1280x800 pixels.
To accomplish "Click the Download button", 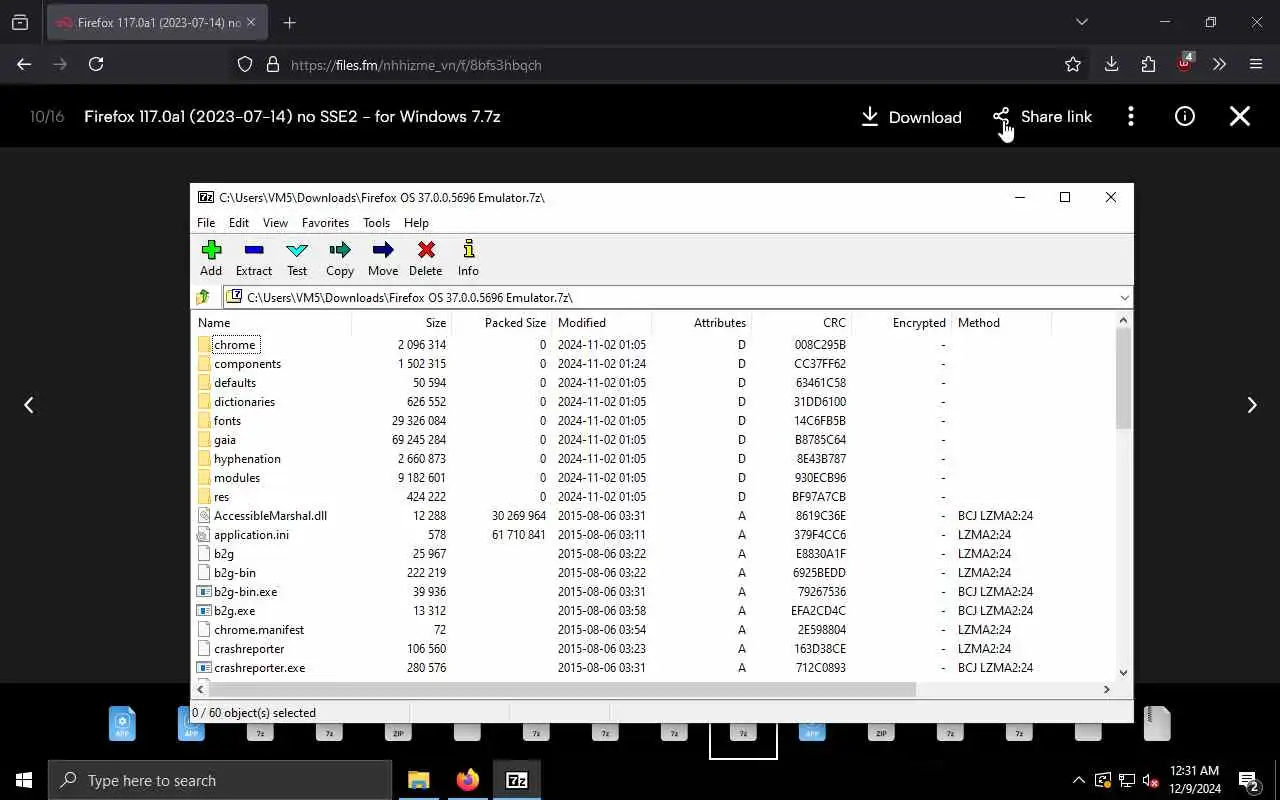I will click(911, 117).
